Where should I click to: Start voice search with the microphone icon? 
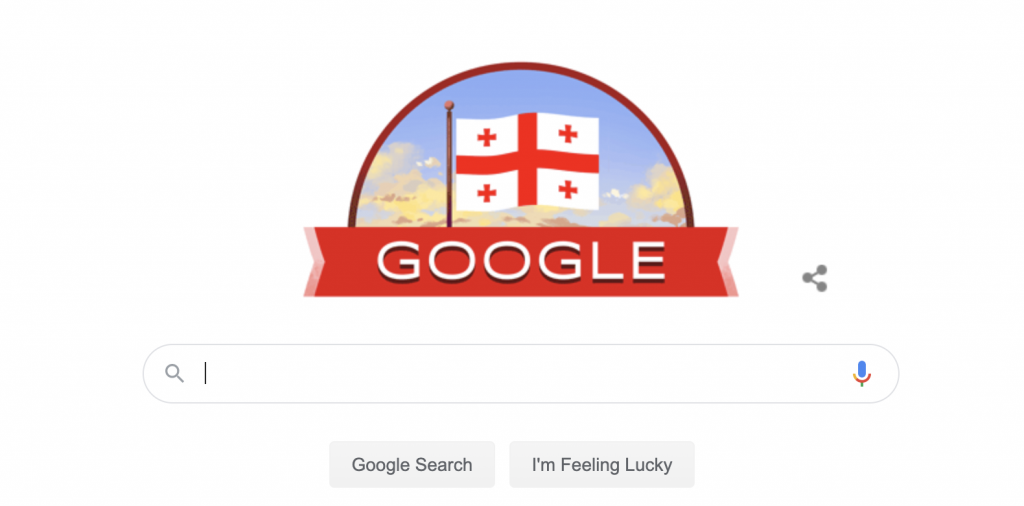pos(861,373)
